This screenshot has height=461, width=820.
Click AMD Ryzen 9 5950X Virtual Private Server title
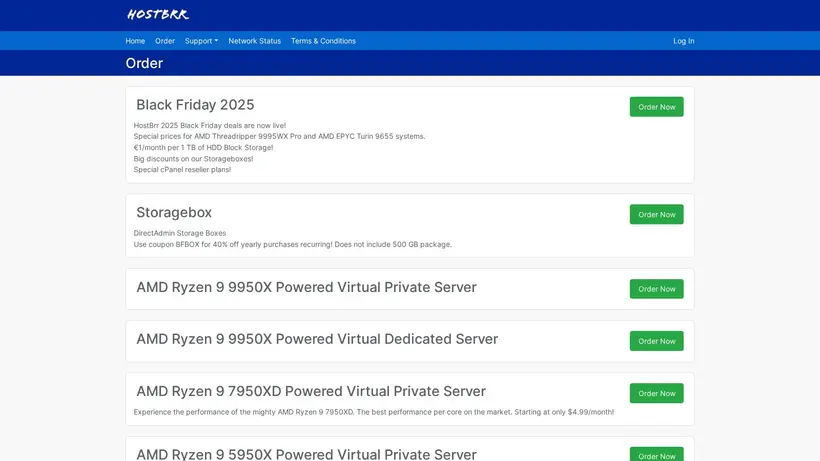(x=306, y=454)
